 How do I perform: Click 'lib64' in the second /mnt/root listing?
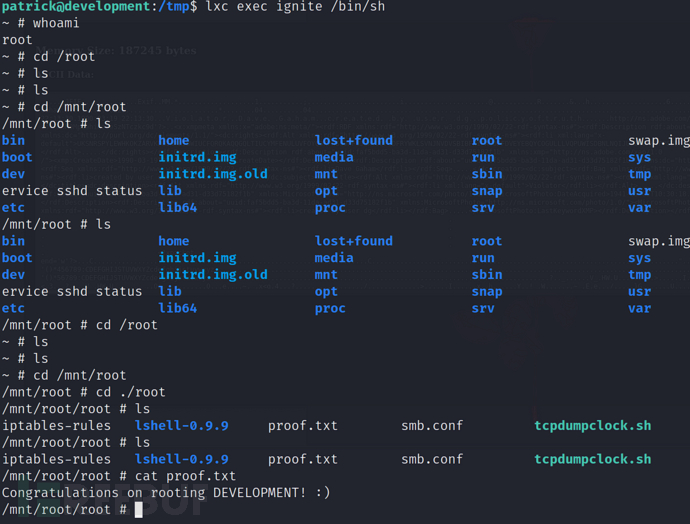tap(178, 308)
